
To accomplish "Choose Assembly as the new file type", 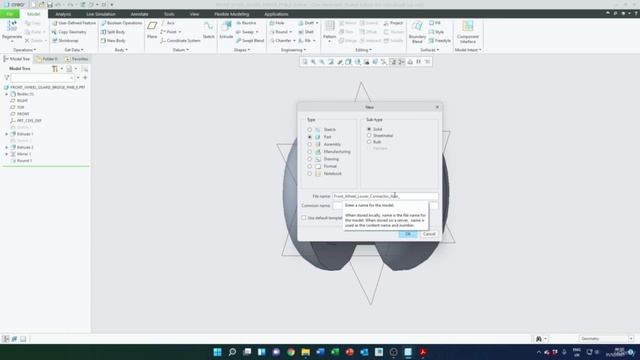I will click(x=309, y=144).
